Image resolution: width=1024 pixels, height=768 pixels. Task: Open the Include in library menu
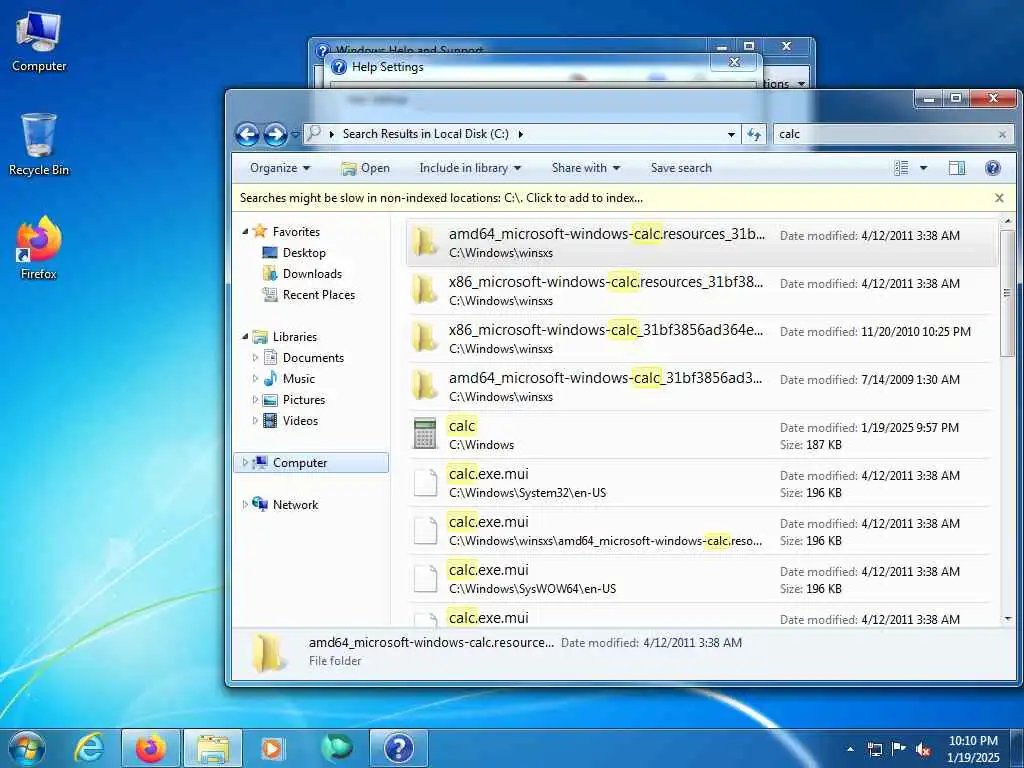470,168
